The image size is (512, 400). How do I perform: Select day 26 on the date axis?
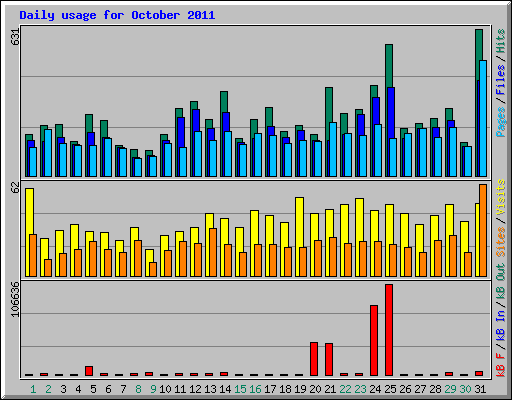coord(405,389)
